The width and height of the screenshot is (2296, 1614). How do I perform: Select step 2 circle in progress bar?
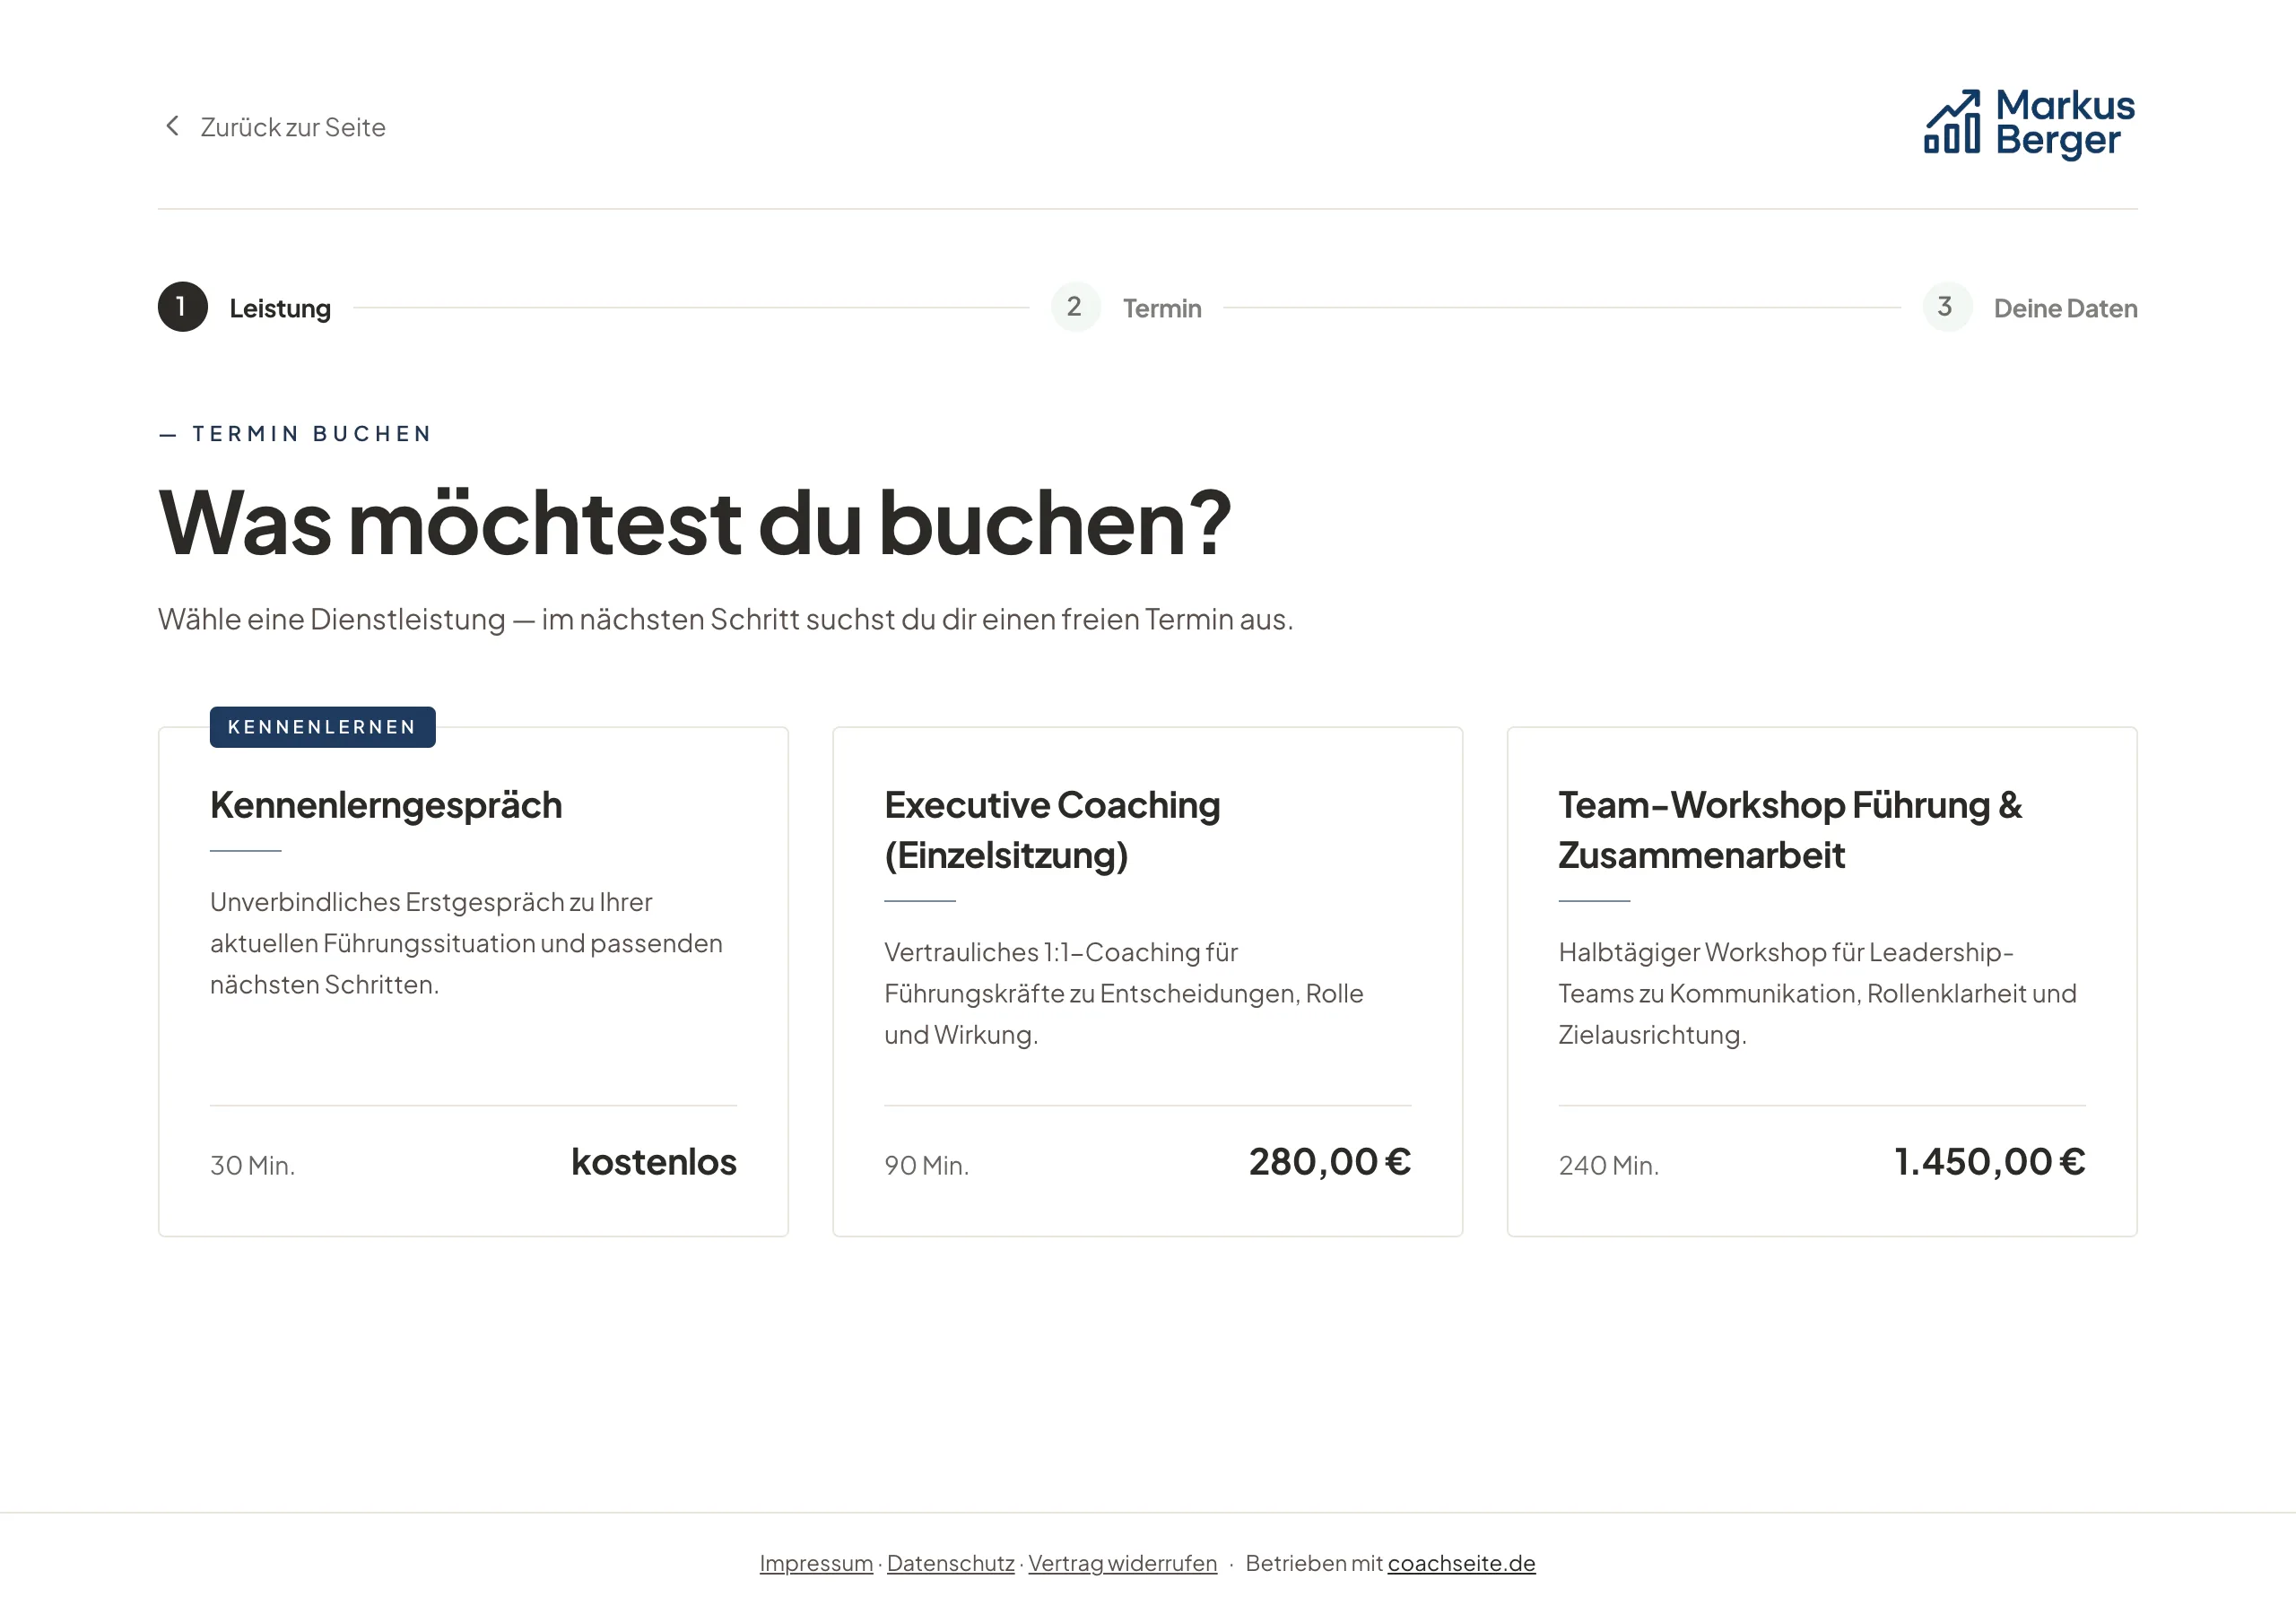point(1075,307)
